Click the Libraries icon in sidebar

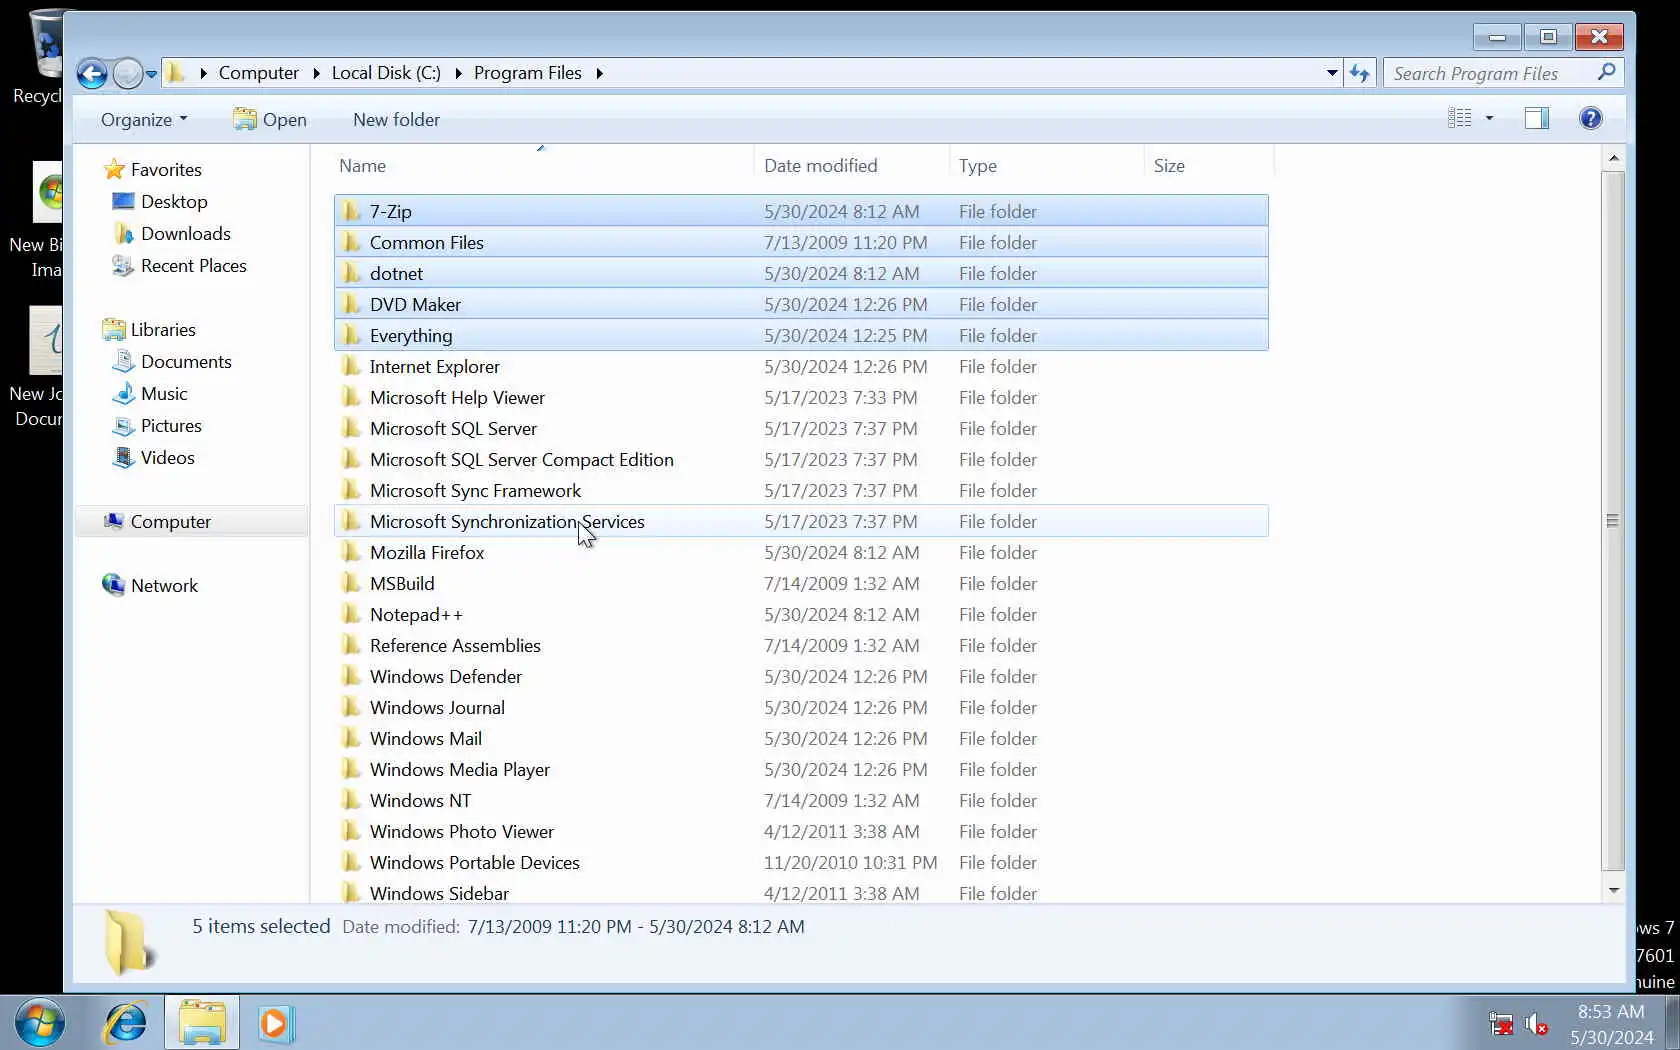point(114,329)
